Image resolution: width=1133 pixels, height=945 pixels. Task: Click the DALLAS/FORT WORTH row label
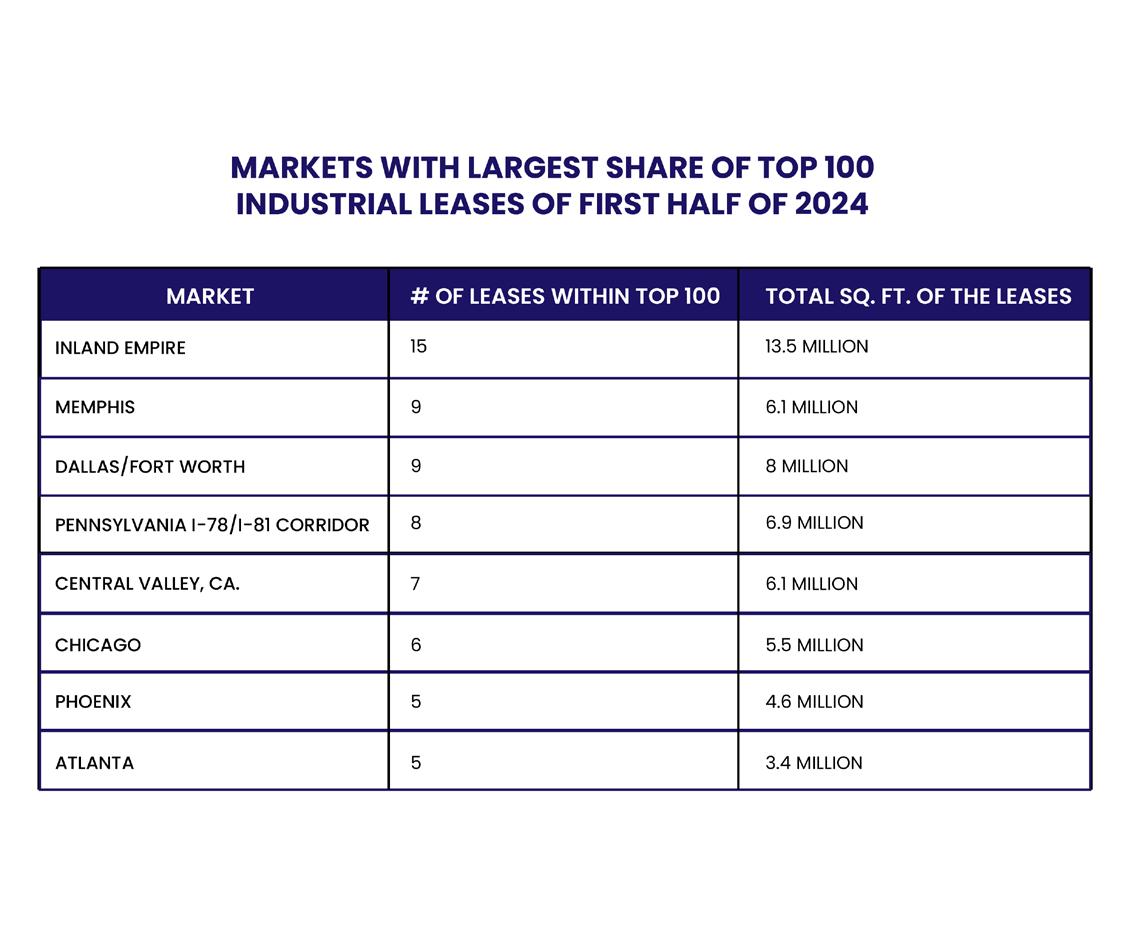[150, 466]
